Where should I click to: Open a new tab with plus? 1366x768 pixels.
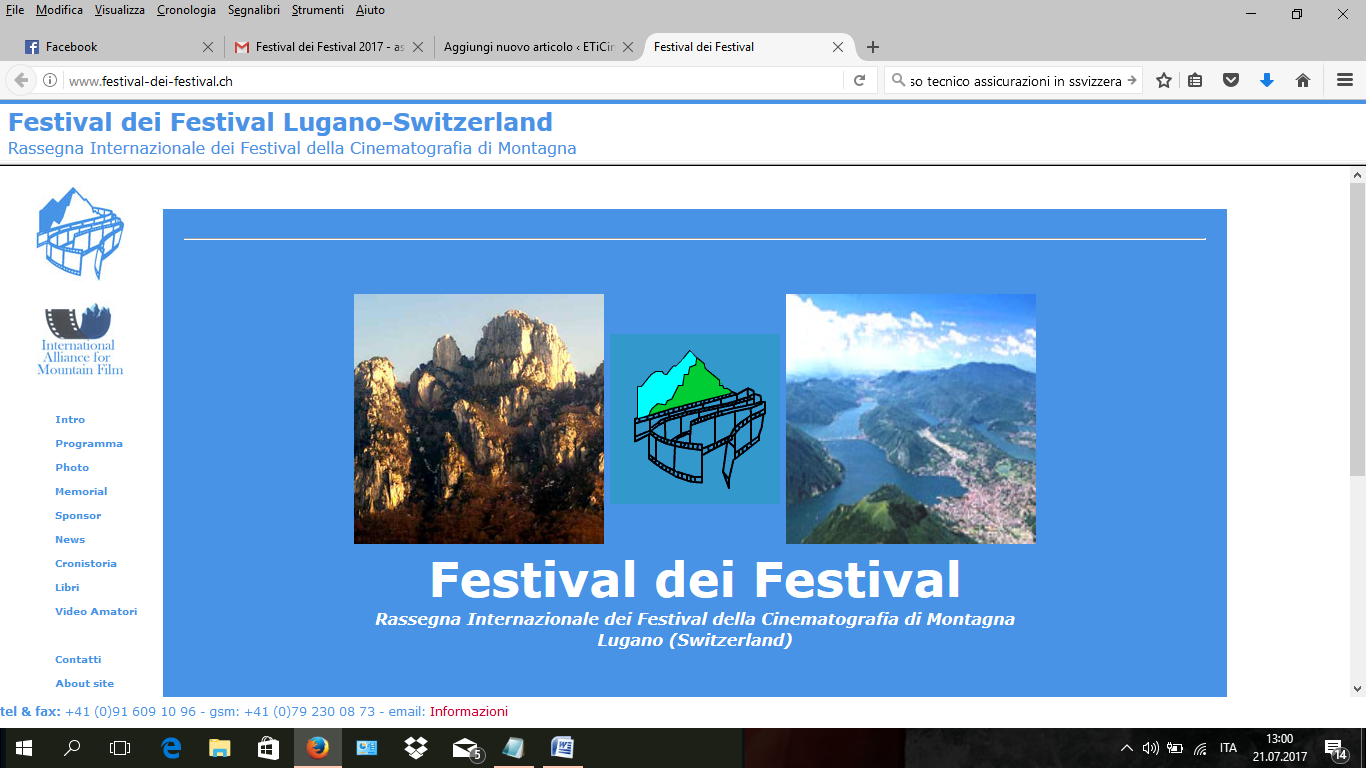click(873, 47)
